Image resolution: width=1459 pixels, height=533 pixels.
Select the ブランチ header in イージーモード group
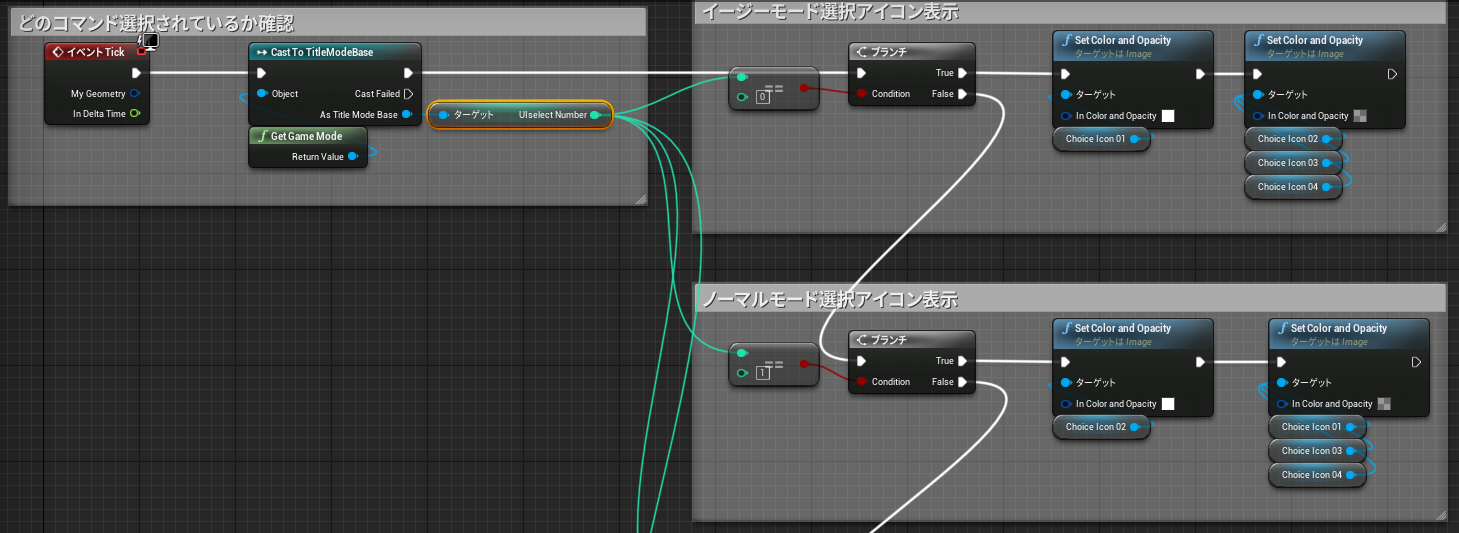912,52
